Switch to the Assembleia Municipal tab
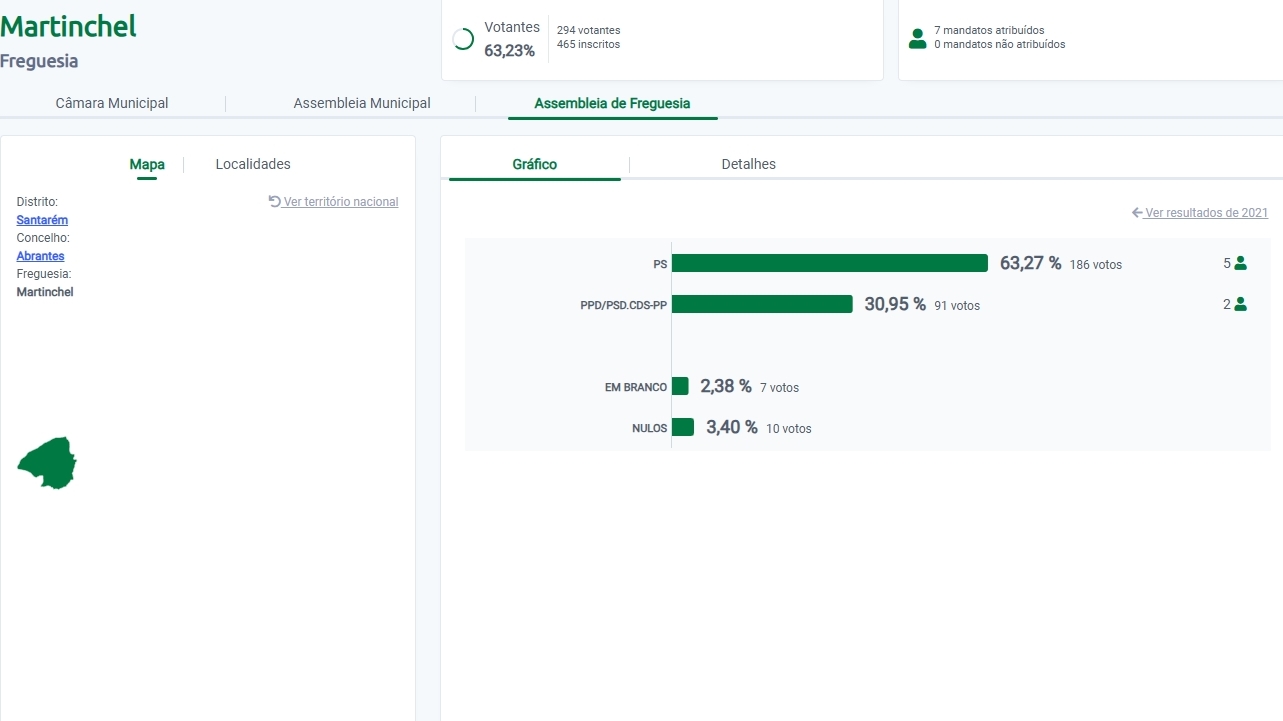The image size is (1283, 721). point(362,103)
